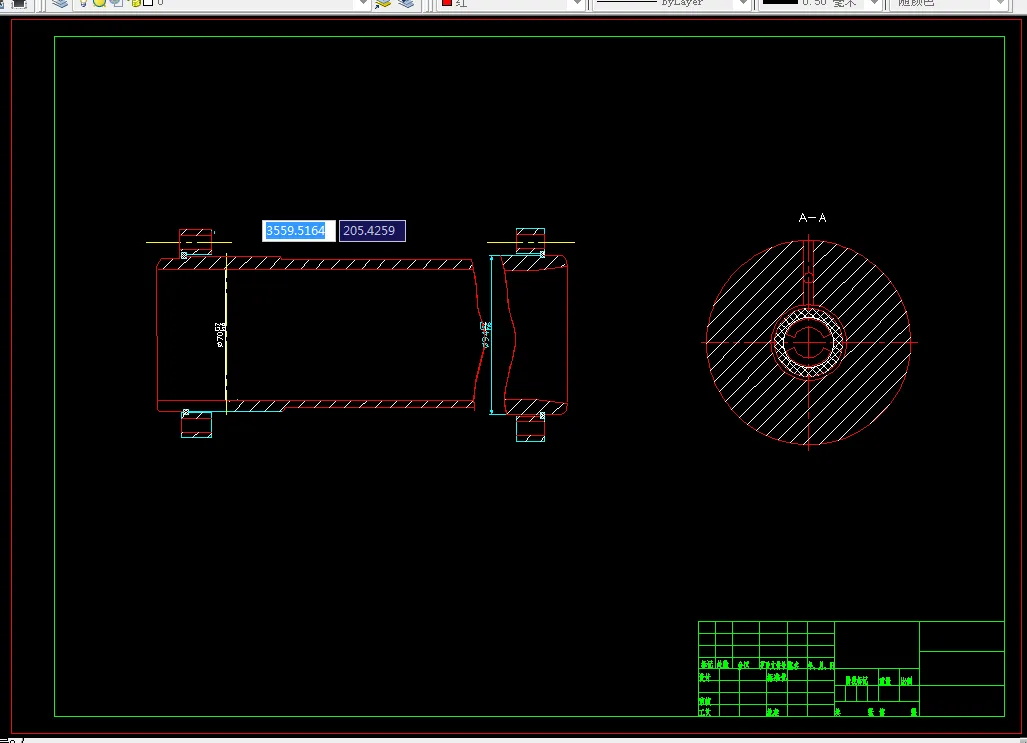Expand the plot style dropdown arrow
1027x743 pixels.
(1000, 3)
